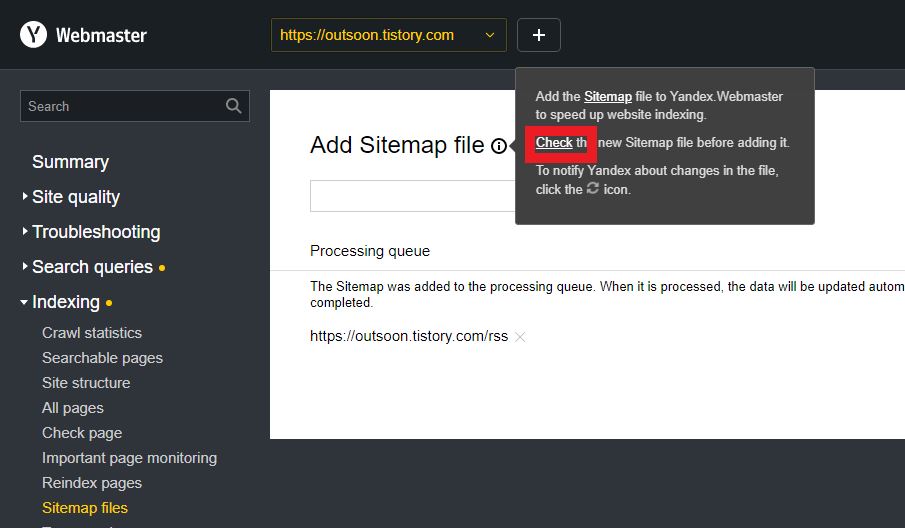Open Crawl statistics
905x528 pixels.
[92, 332]
